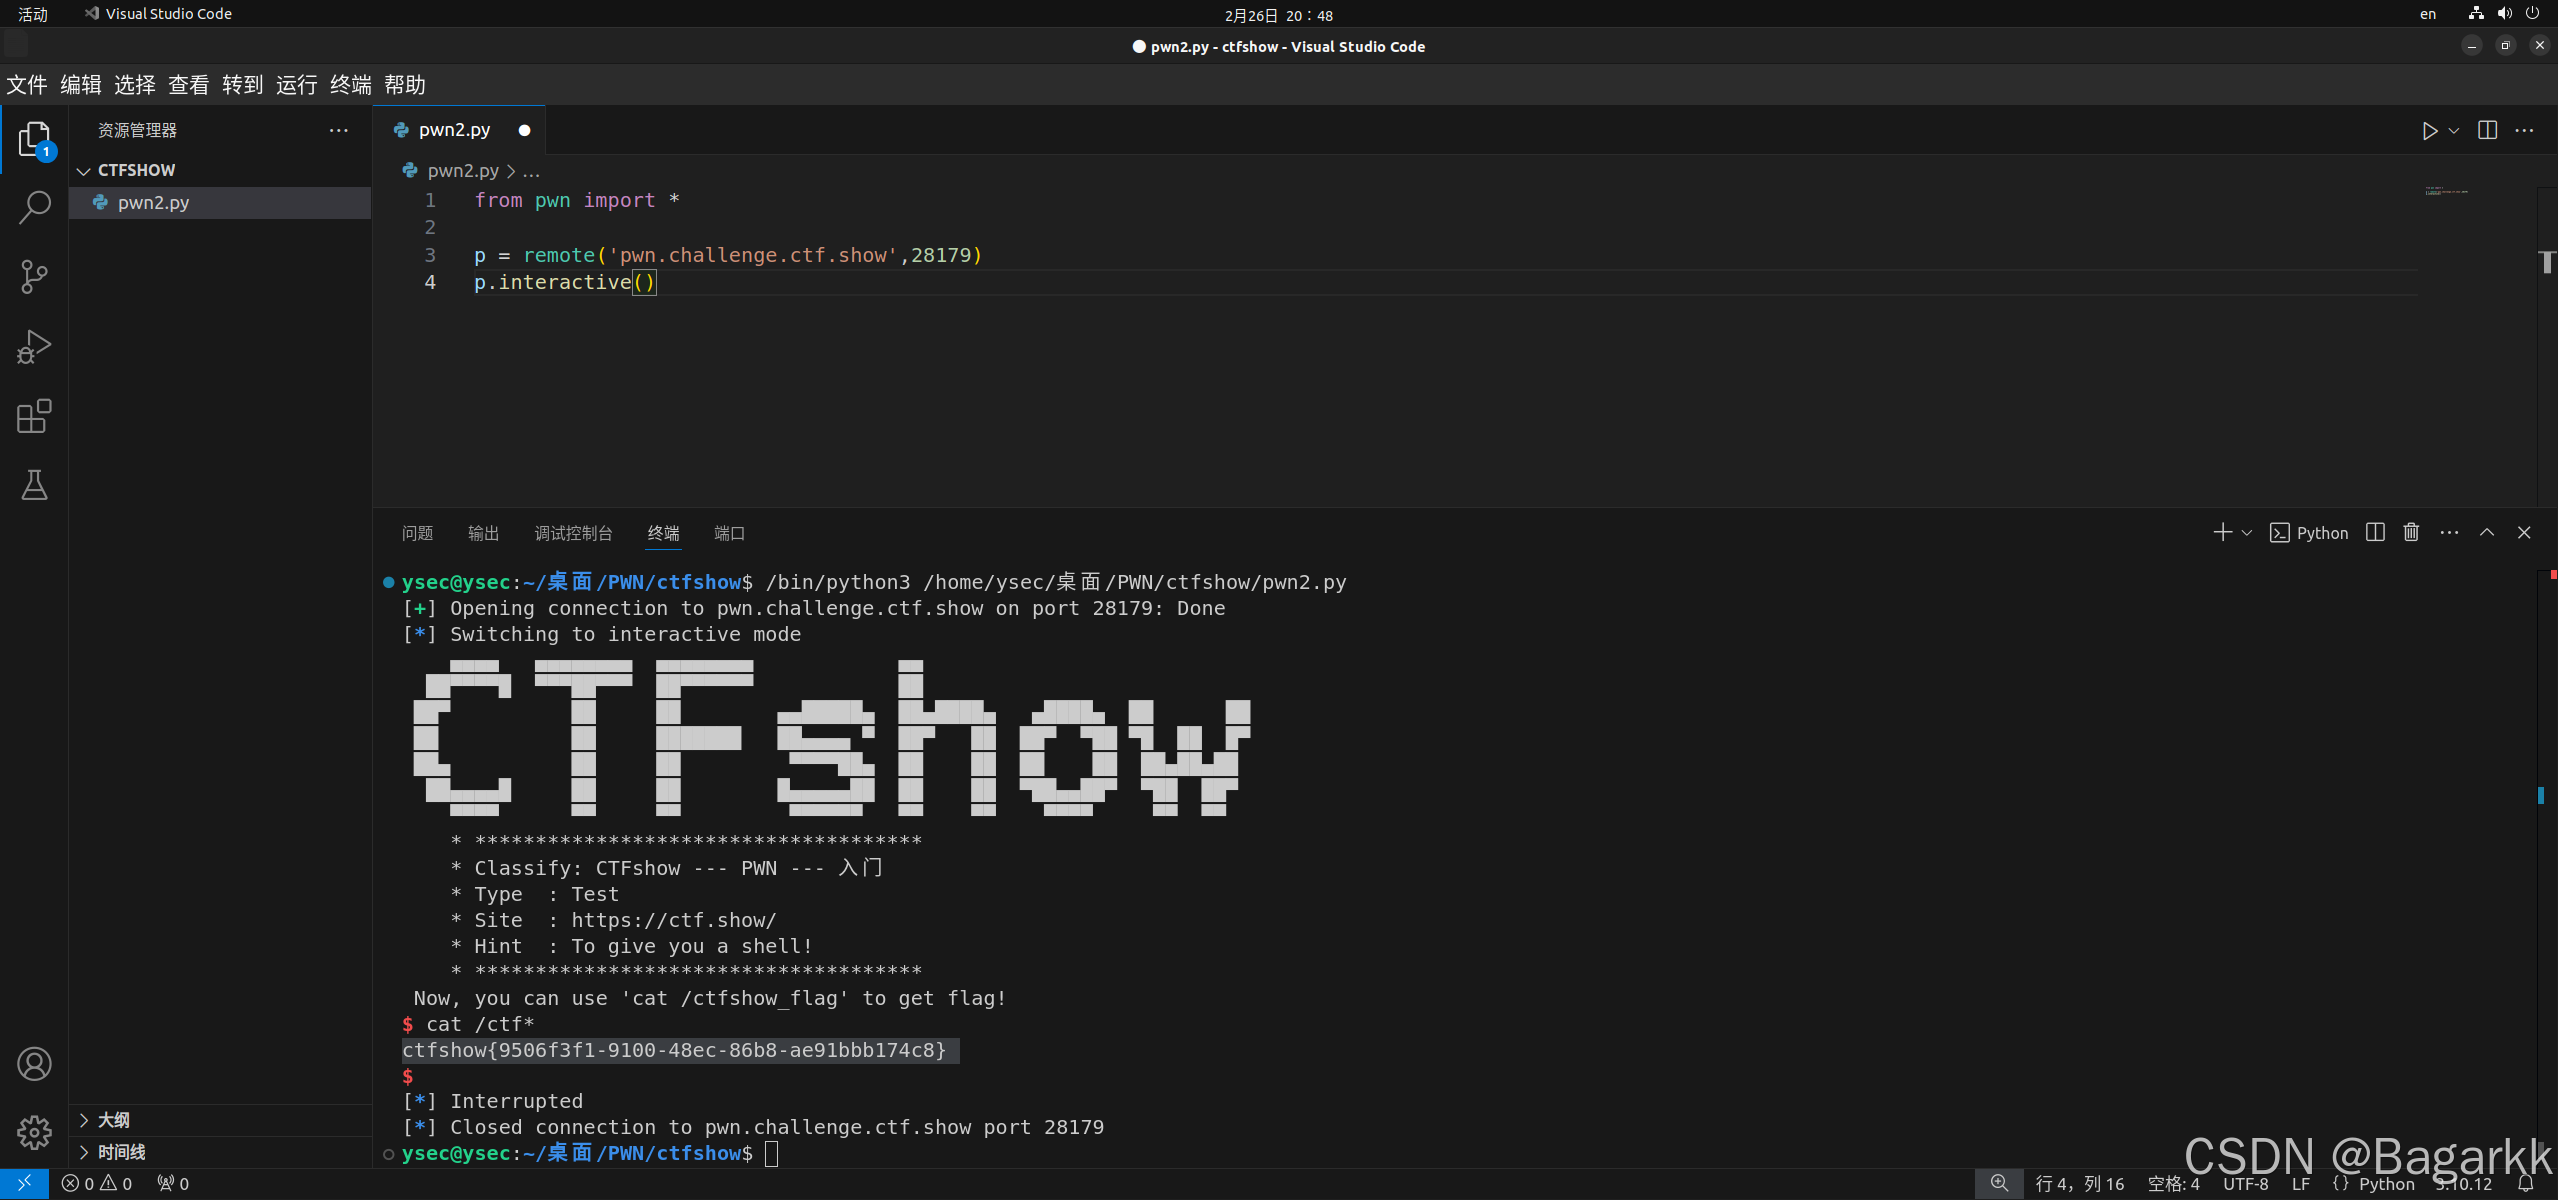Click UTF-8 encoding in status bar
Viewport: 2558px width, 1200px height.
[x=2245, y=1184]
